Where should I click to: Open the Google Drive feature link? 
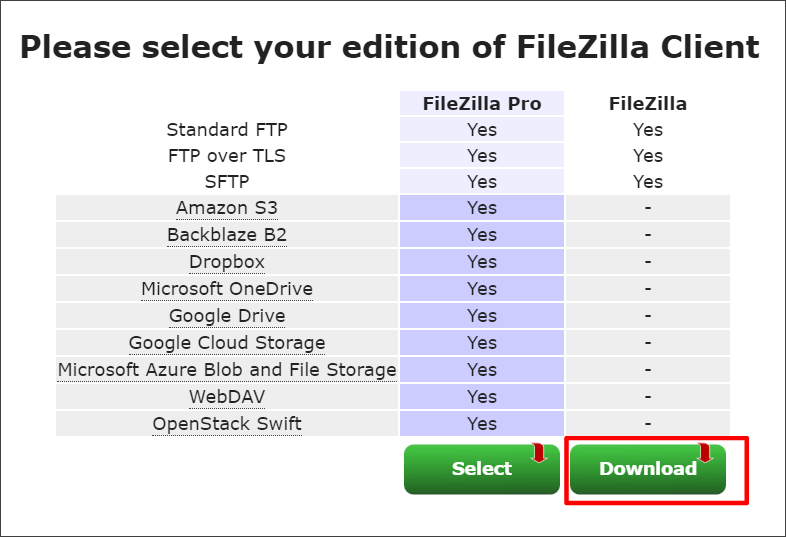coord(227,316)
